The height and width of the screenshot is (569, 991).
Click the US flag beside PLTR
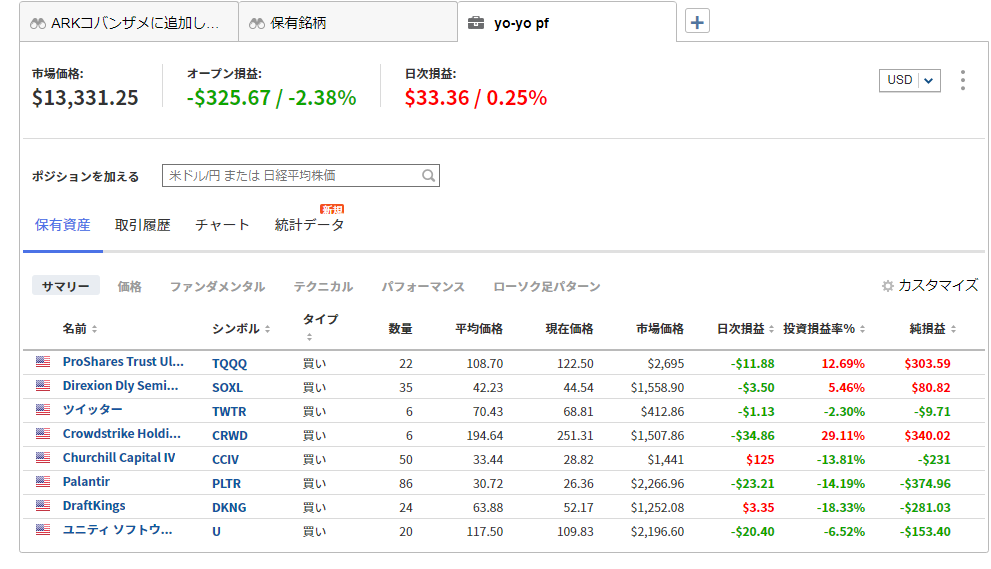point(43,482)
